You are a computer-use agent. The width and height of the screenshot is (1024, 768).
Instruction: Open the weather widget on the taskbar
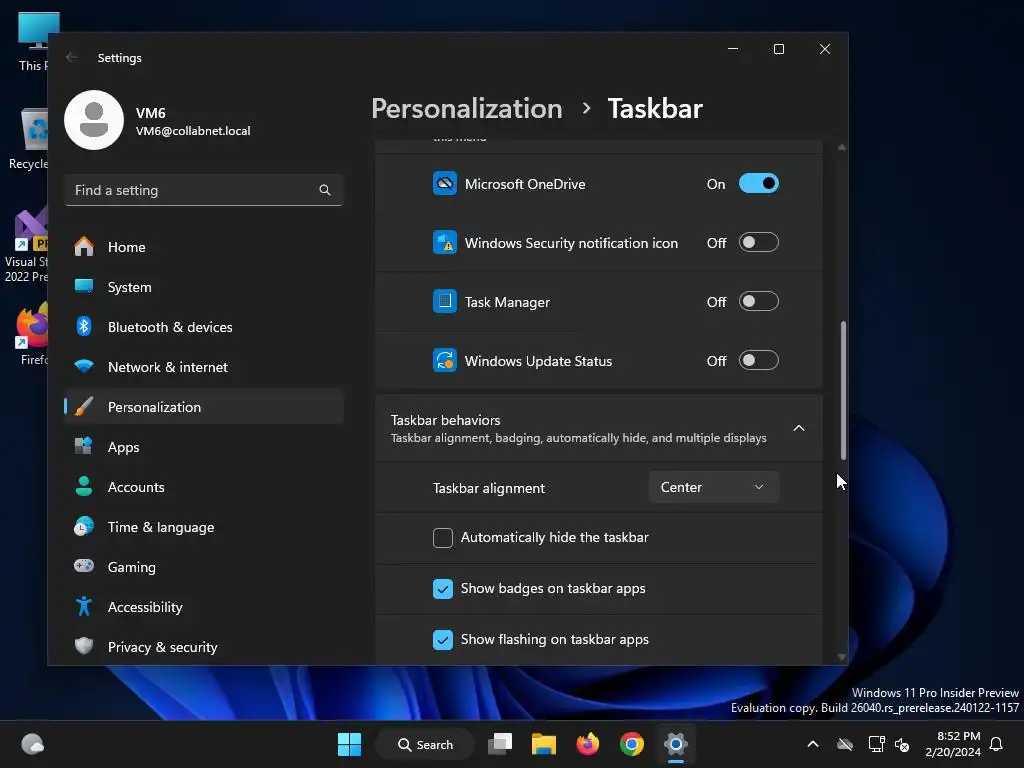33,744
